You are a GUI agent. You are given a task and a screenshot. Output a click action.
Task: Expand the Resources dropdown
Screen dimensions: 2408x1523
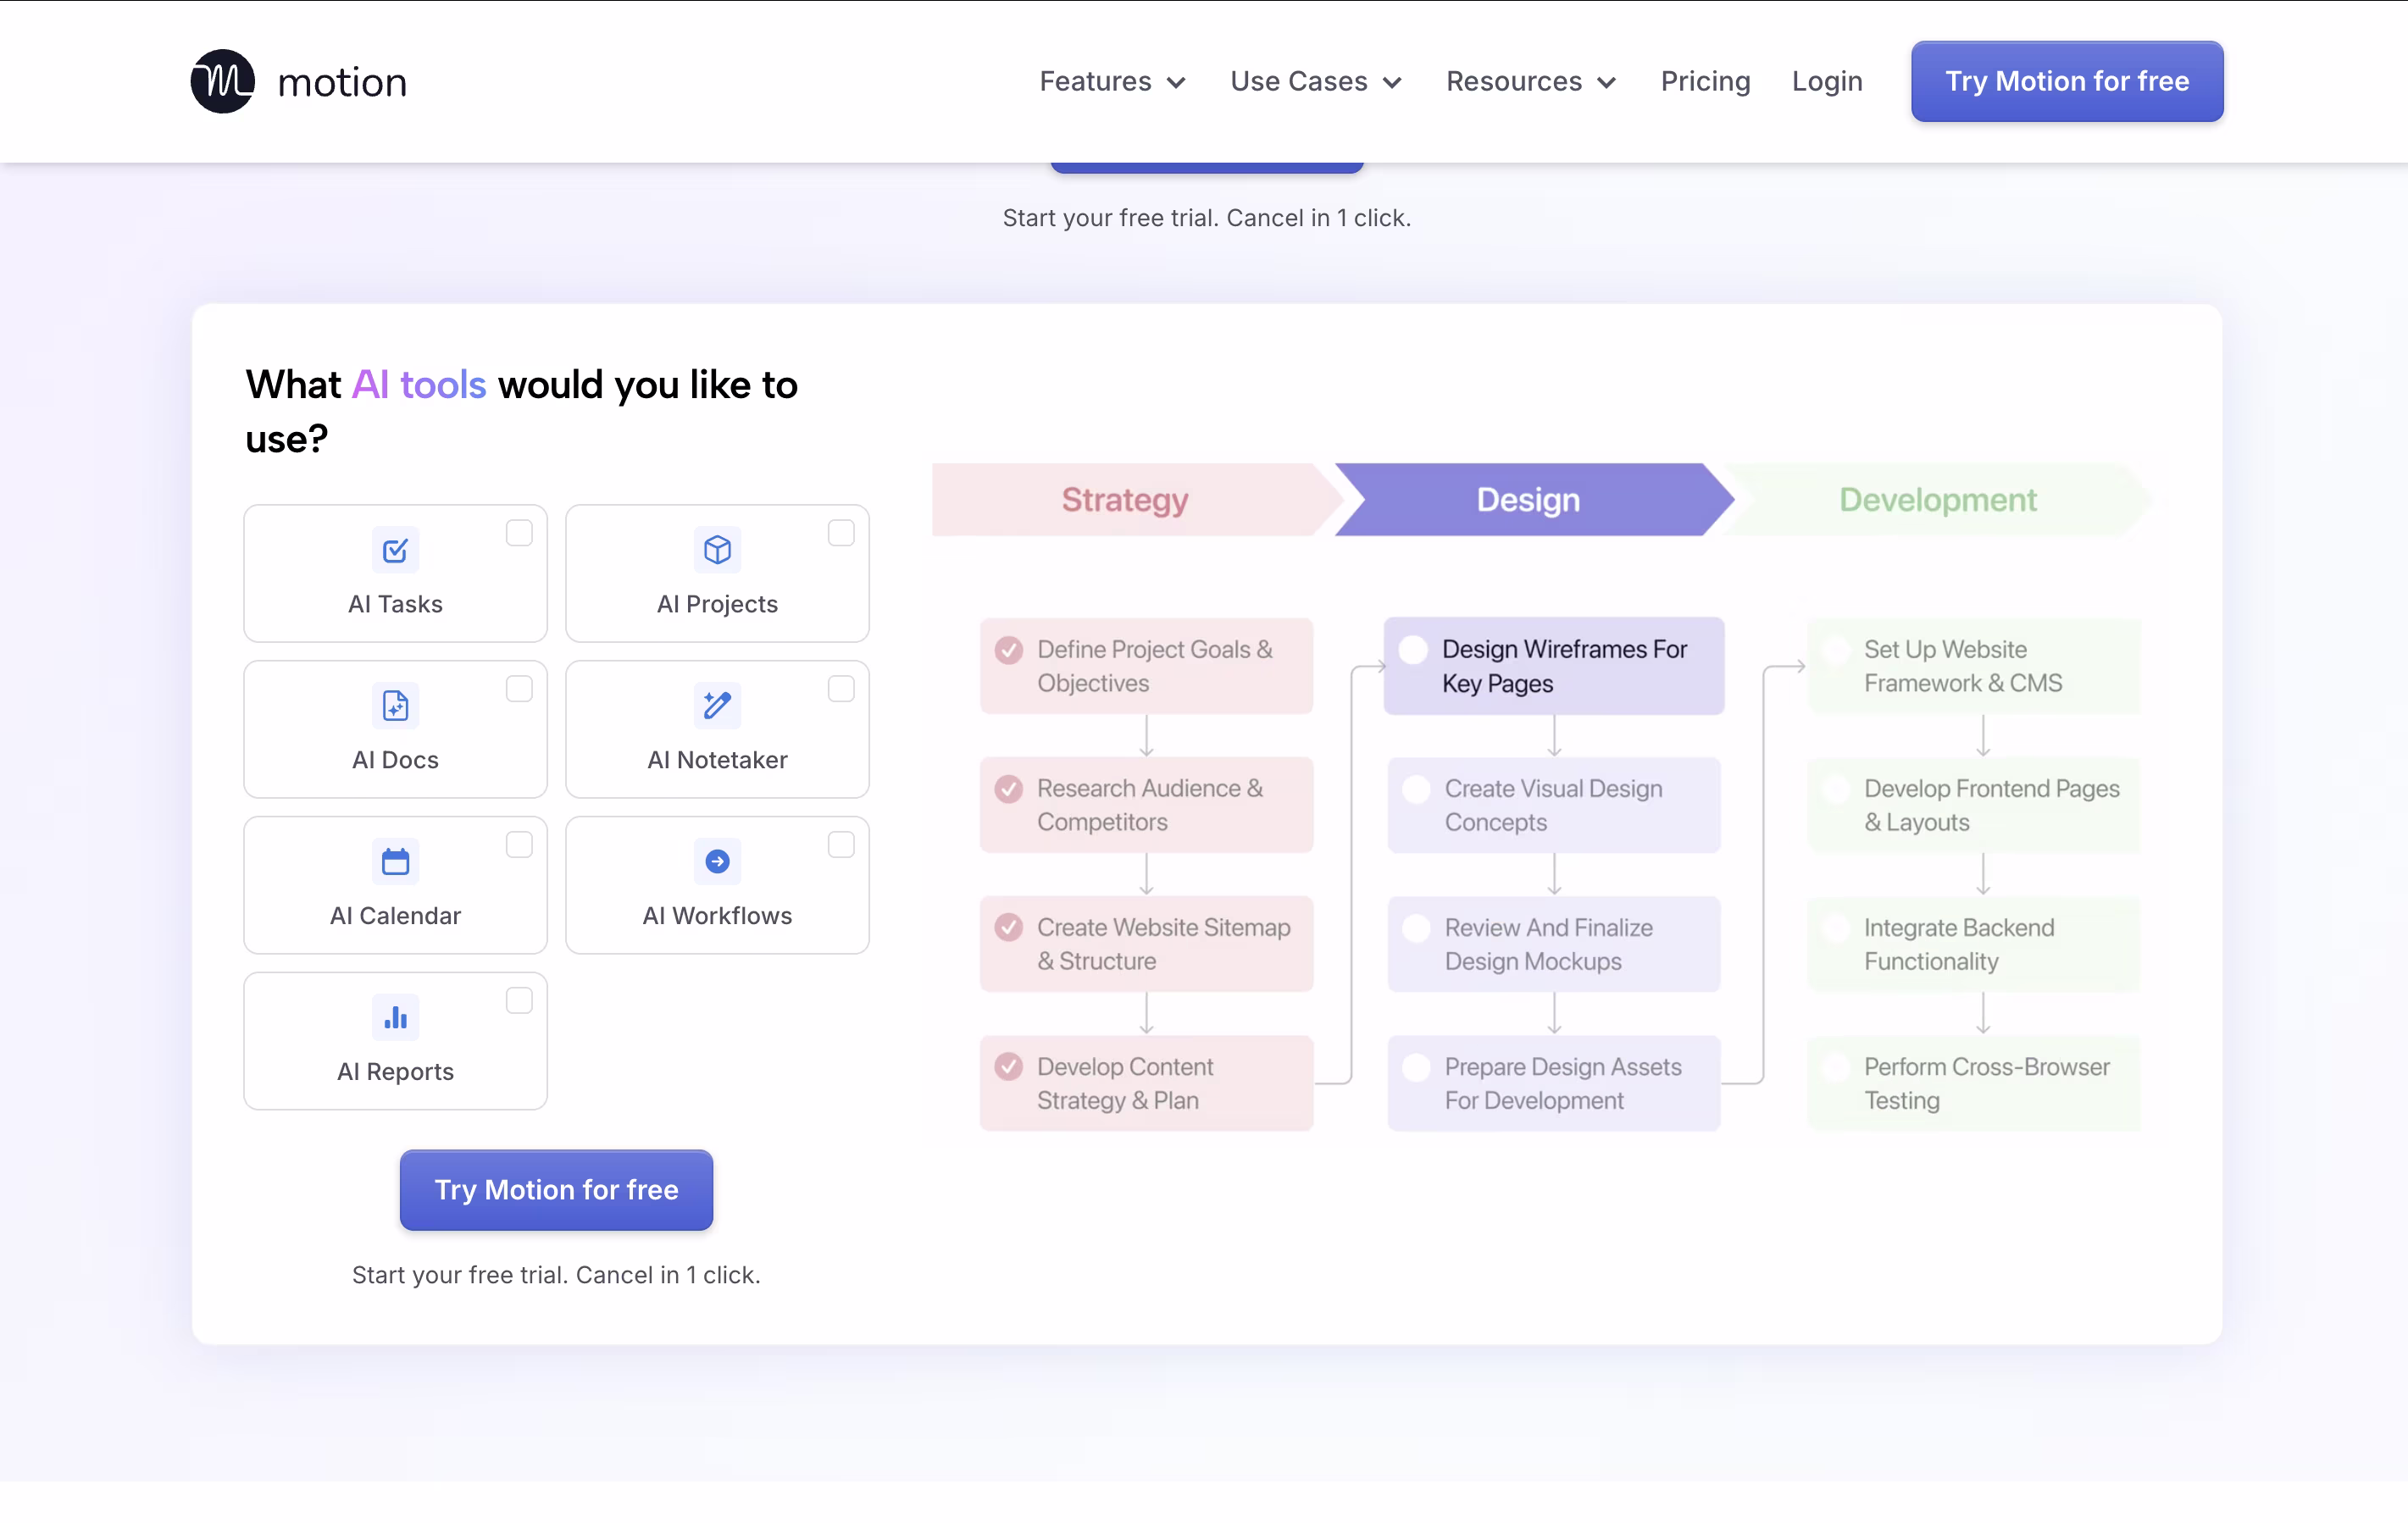[x=1530, y=81]
